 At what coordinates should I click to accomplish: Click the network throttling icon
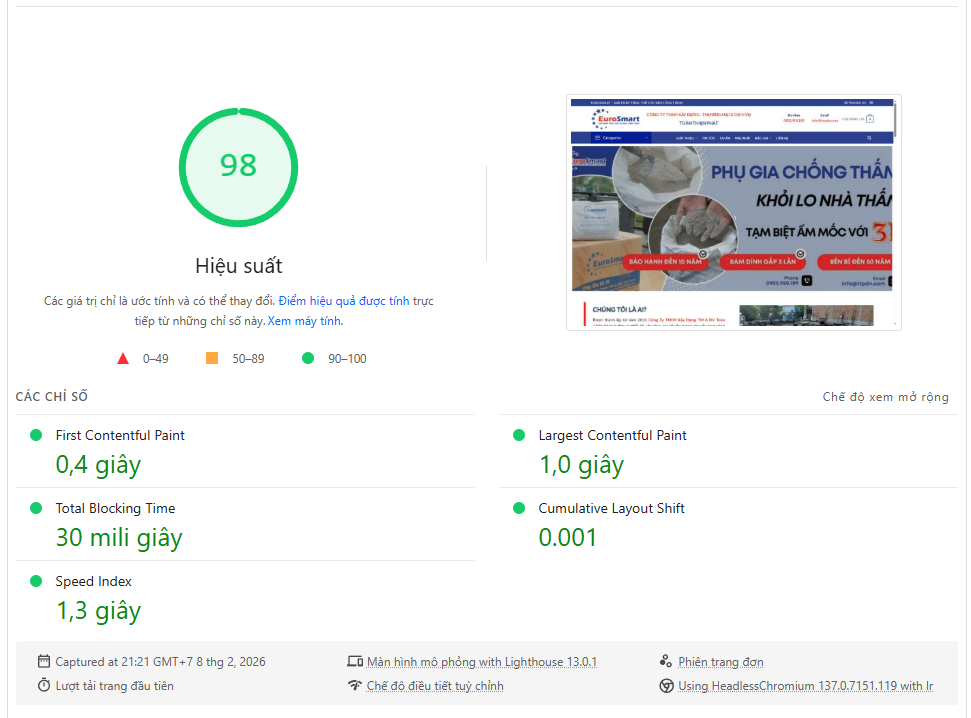click(x=354, y=685)
